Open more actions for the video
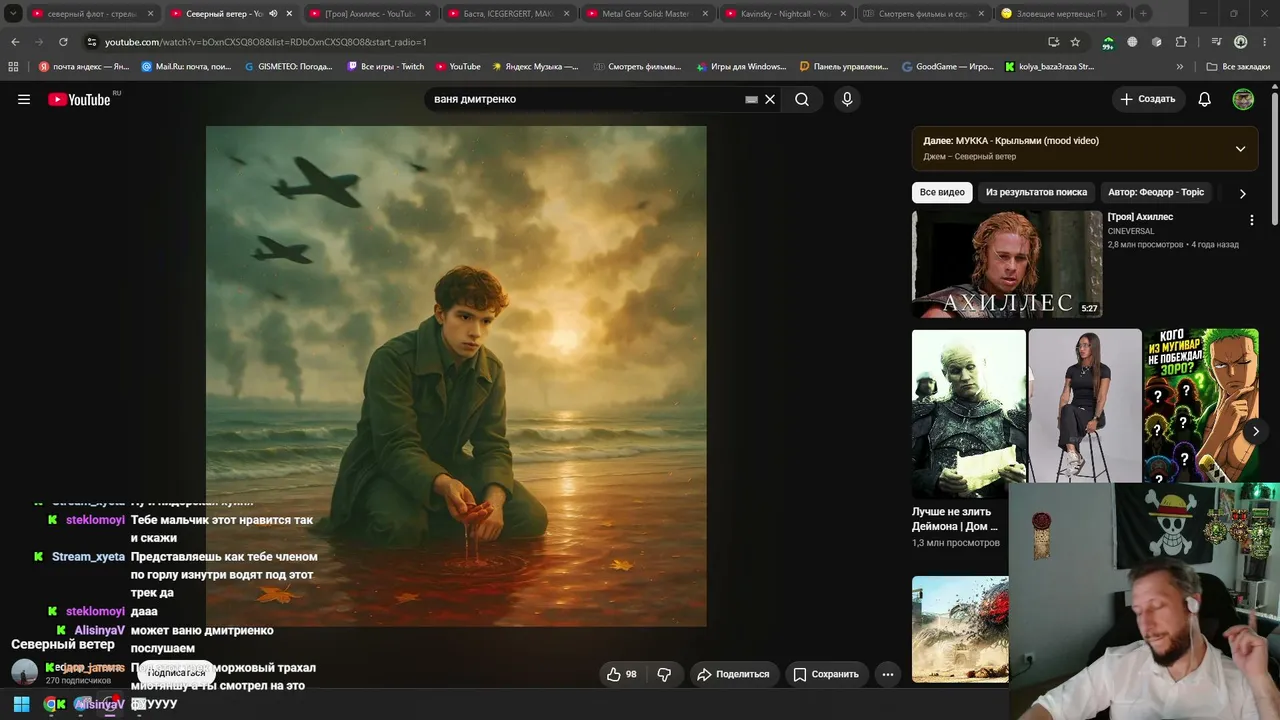This screenshot has width=1280, height=720. pos(887,674)
